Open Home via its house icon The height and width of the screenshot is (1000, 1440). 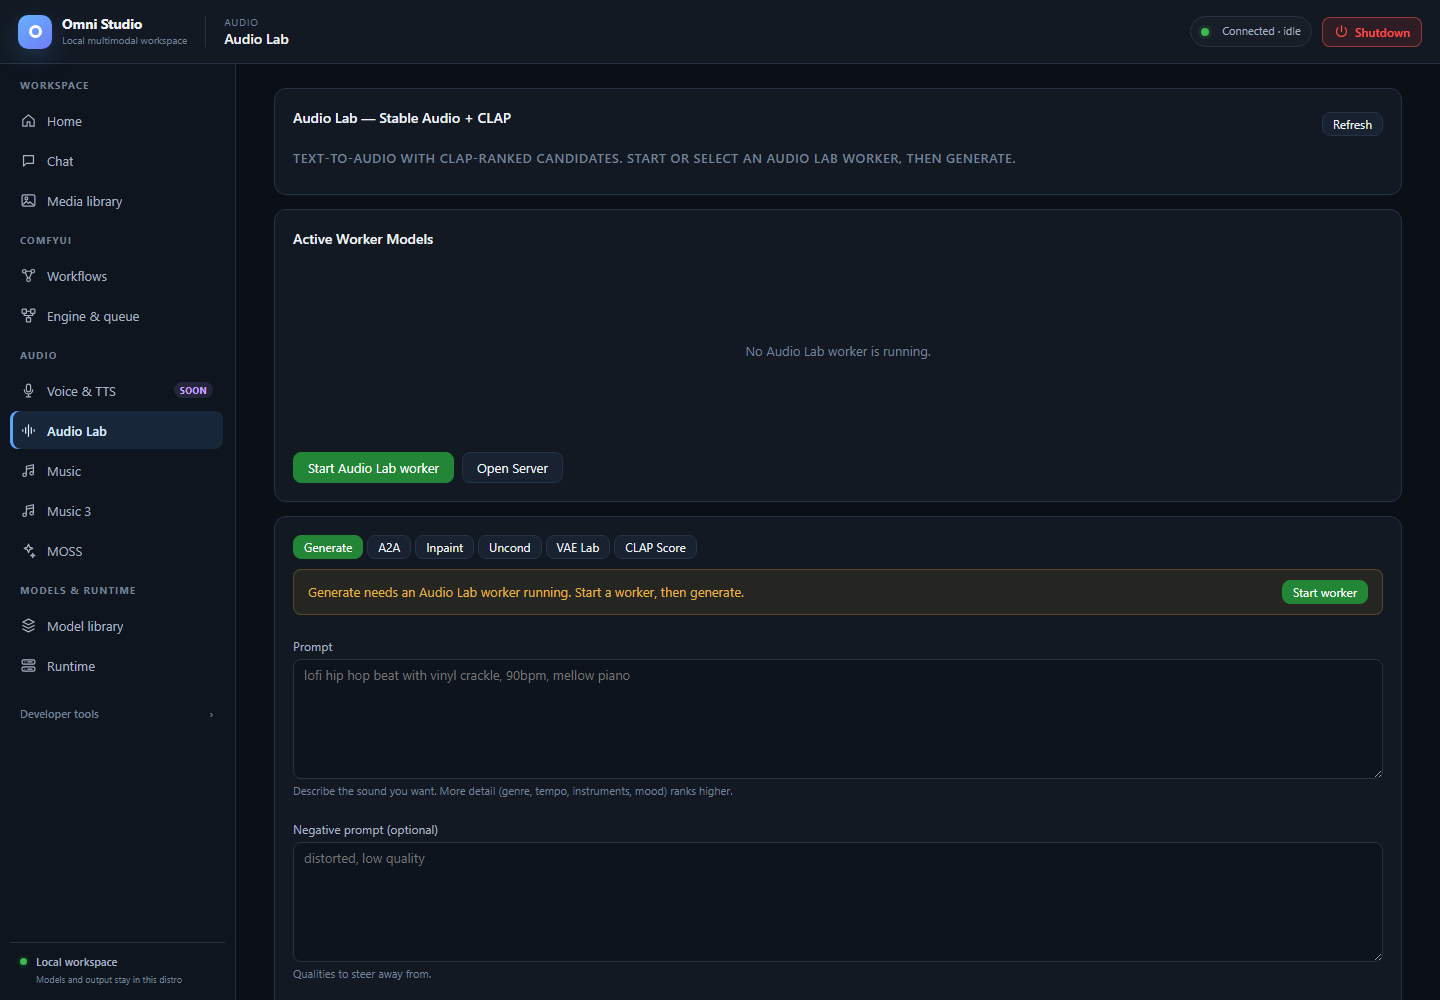[x=29, y=121]
